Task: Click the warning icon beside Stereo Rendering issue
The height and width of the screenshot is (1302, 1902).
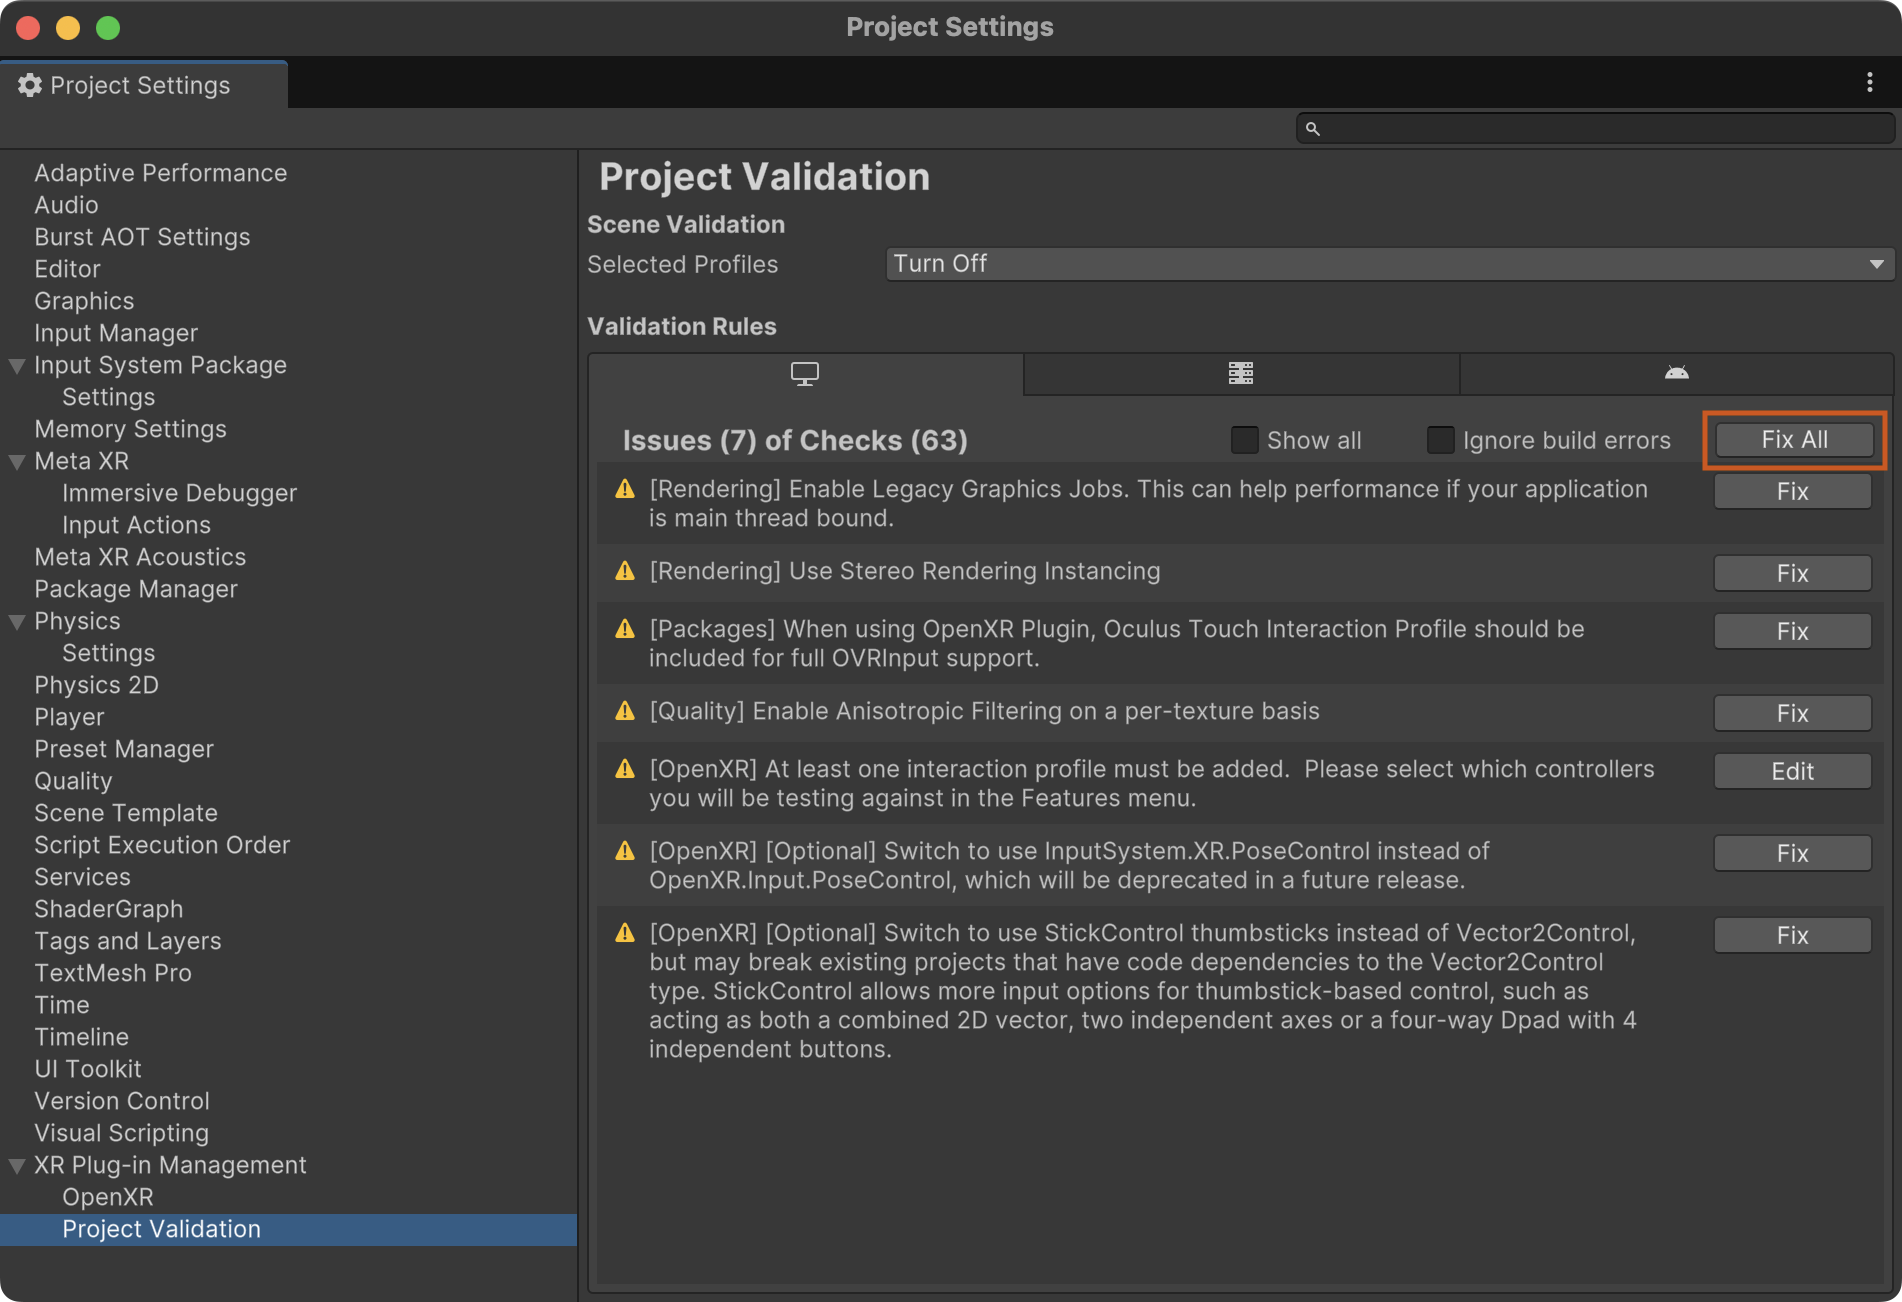Action: [624, 571]
